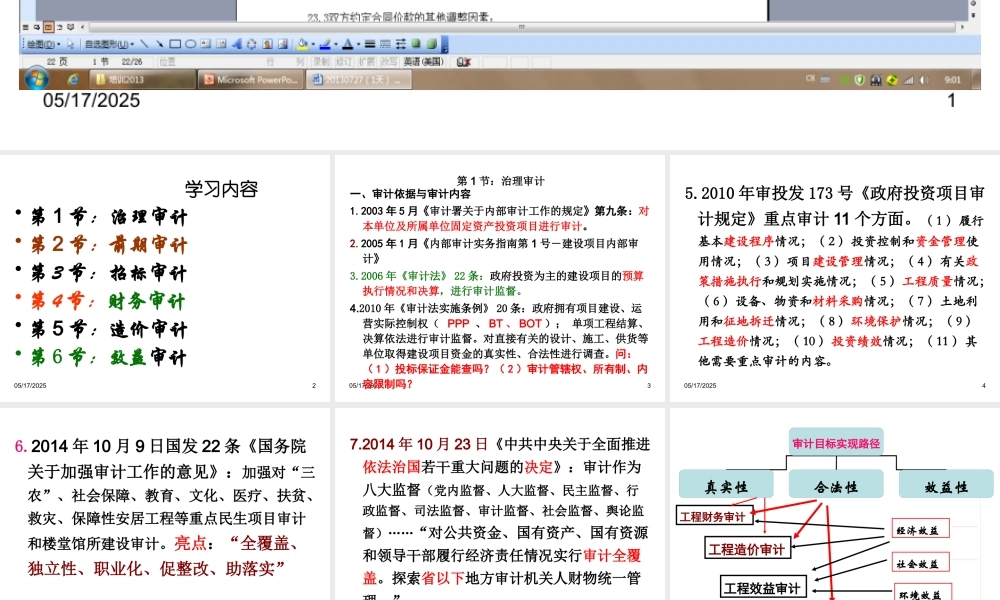
Task: Insert picture from file icon
Action: (x=283, y=44)
